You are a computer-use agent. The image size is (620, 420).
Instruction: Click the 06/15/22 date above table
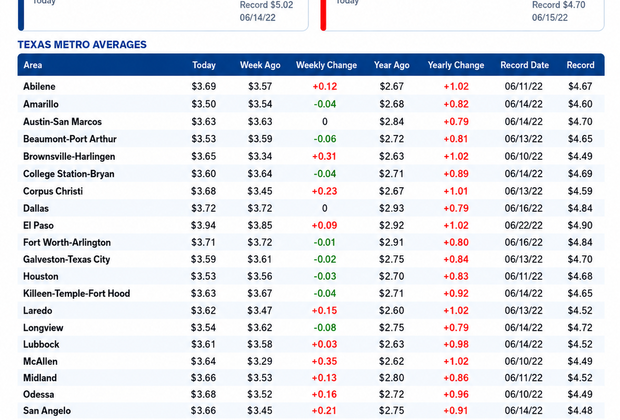(550, 18)
